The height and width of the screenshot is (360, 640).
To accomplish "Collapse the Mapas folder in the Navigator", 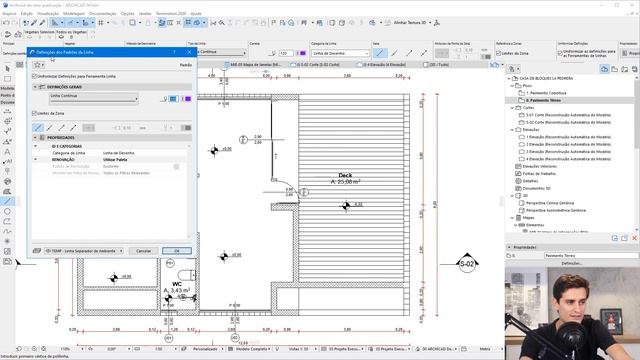I will 513,218.
